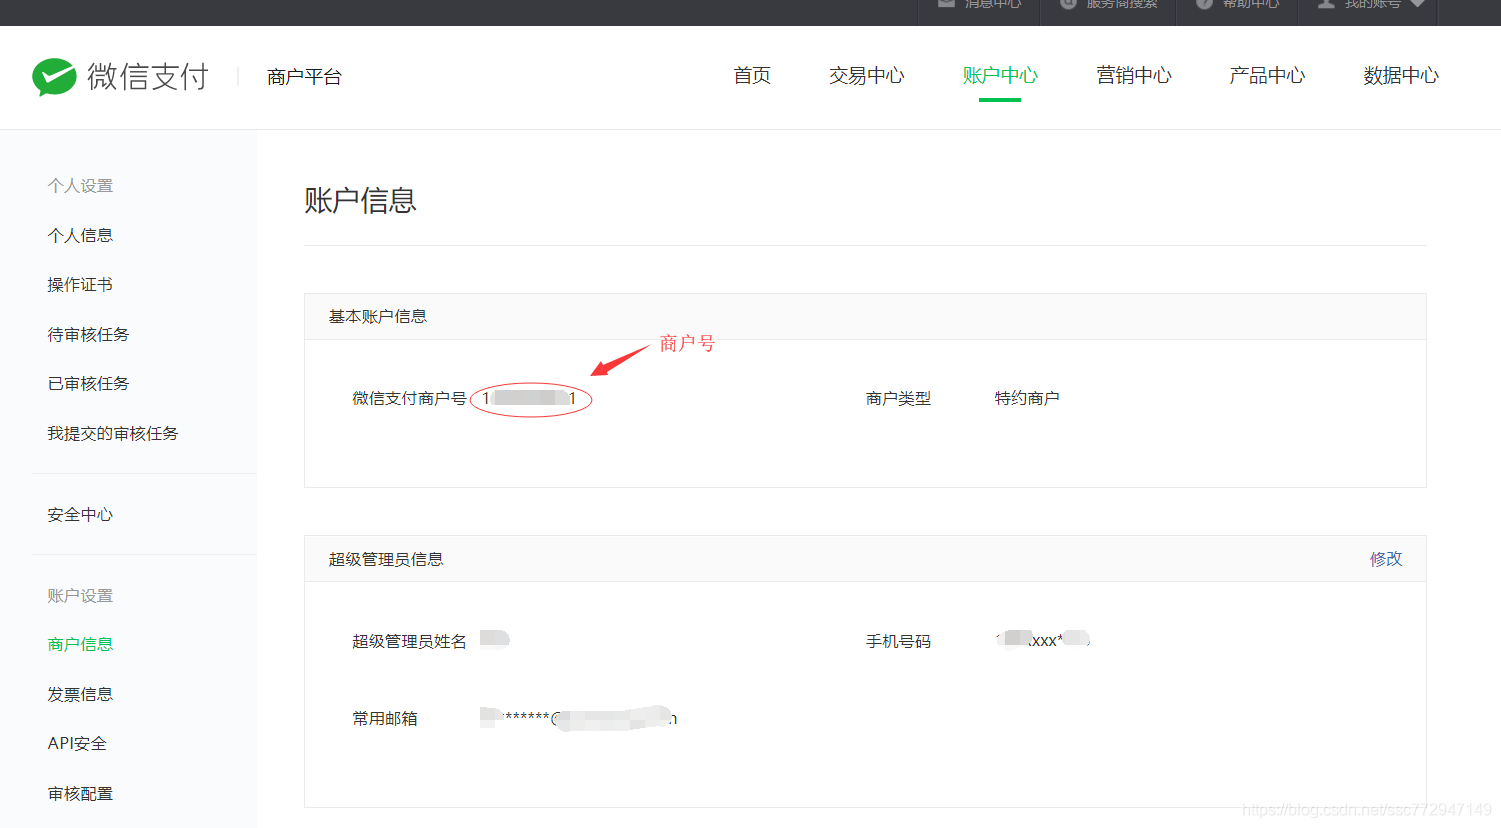Click the WeChat Pay green logo icon
Image resolution: width=1501 pixels, height=828 pixels.
point(54,77)
